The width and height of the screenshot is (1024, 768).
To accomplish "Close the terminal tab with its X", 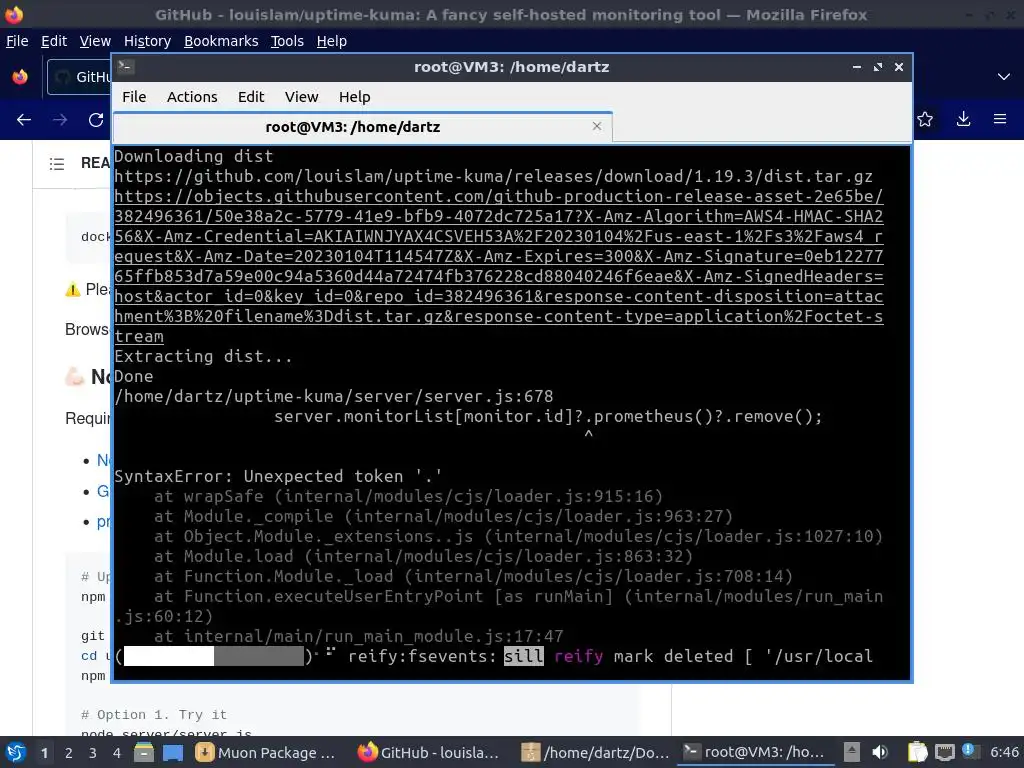I will pyautogui.click(x=596, y=126).
